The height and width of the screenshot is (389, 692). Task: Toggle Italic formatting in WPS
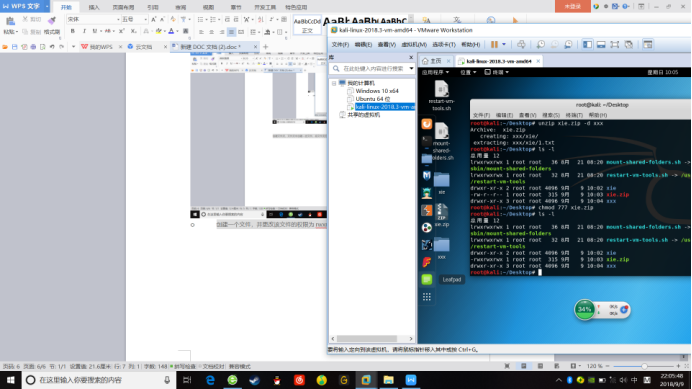pyautogui.click(x=84, y=31)
